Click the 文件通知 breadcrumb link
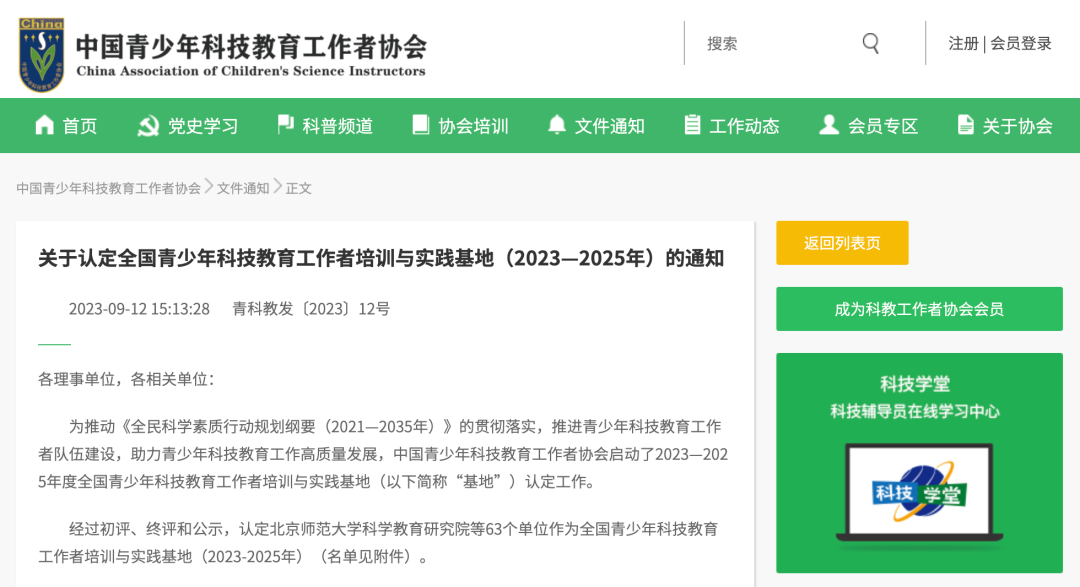1080x587 pixels. click(x=243, y=188)
